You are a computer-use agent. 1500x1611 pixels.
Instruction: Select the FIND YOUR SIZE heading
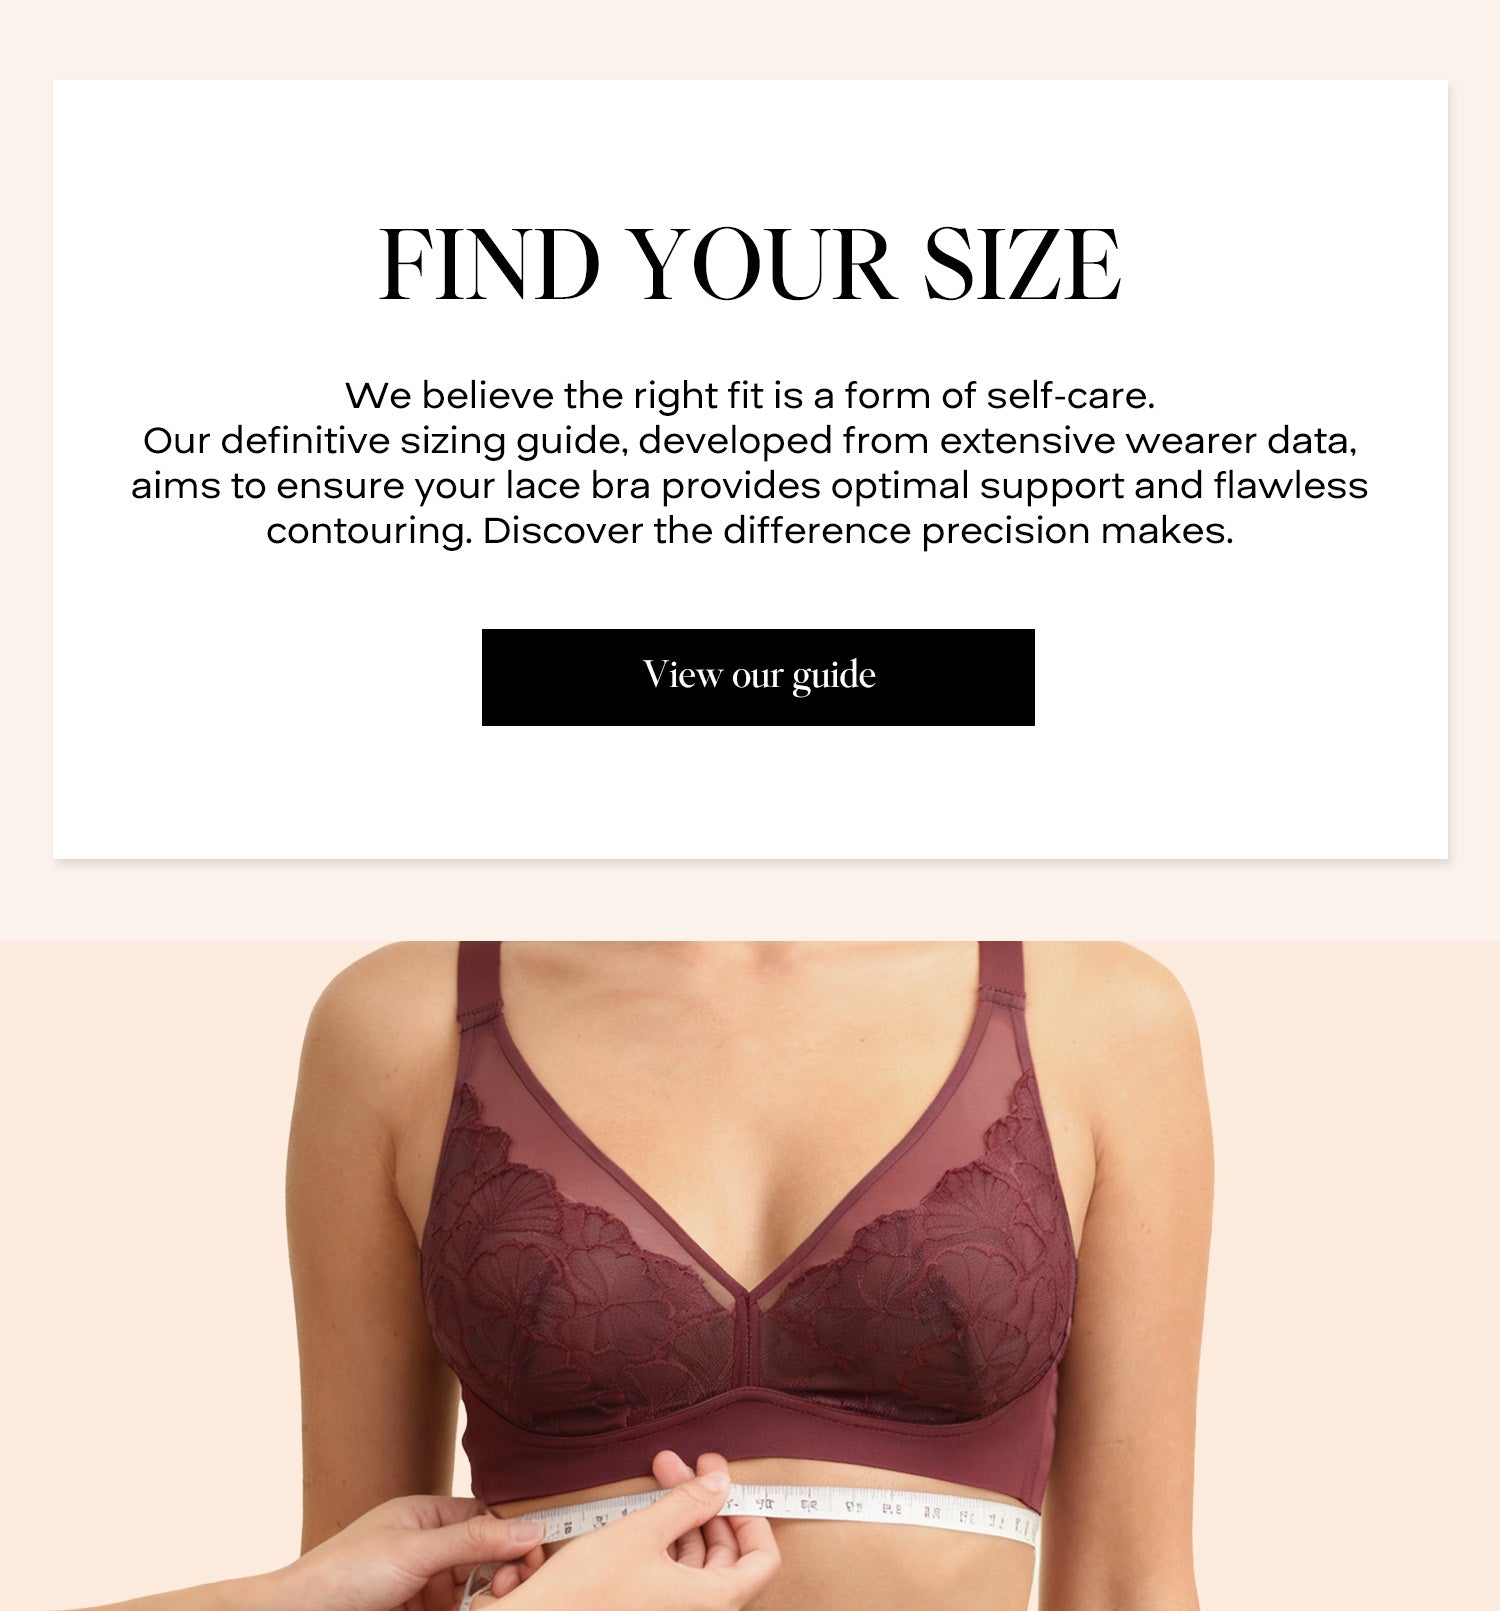pyautogui.click(x=750, y=265)
